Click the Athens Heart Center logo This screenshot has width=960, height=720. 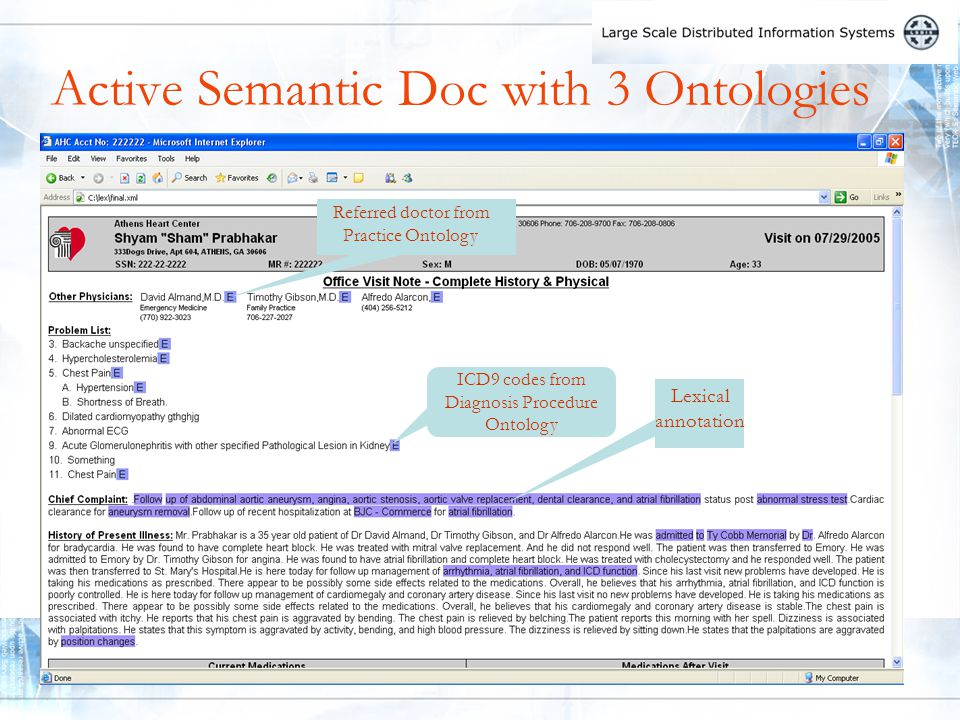click(68, 244)
